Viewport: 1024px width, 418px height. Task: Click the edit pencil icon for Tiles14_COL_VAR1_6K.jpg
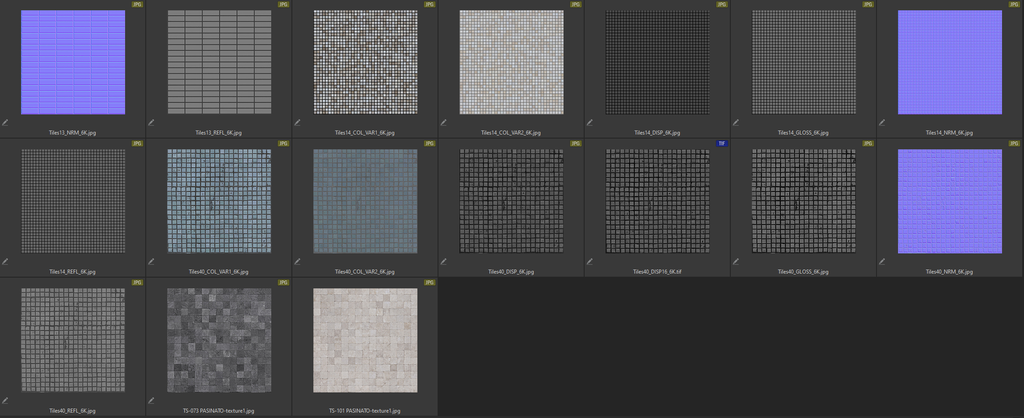[298, 123]
